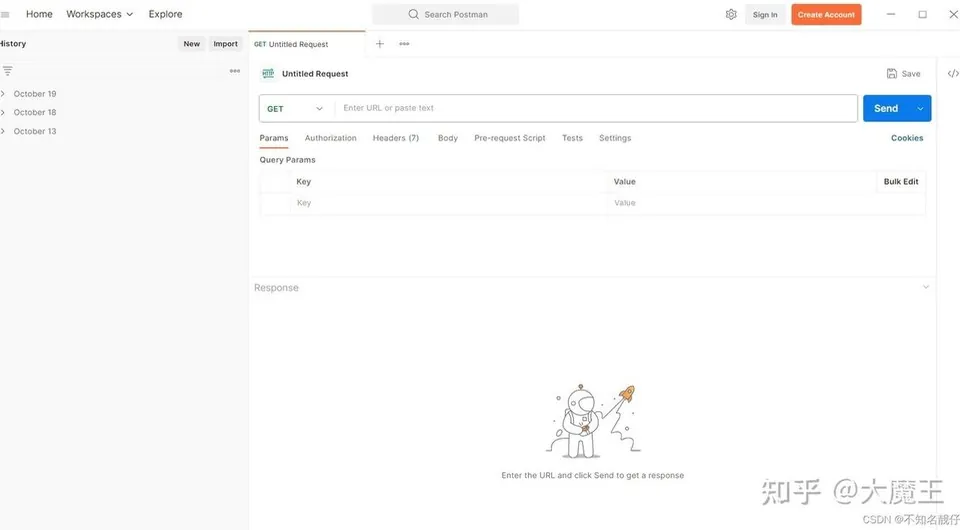Click the search magnifier icon

click(x=414, y=14)
